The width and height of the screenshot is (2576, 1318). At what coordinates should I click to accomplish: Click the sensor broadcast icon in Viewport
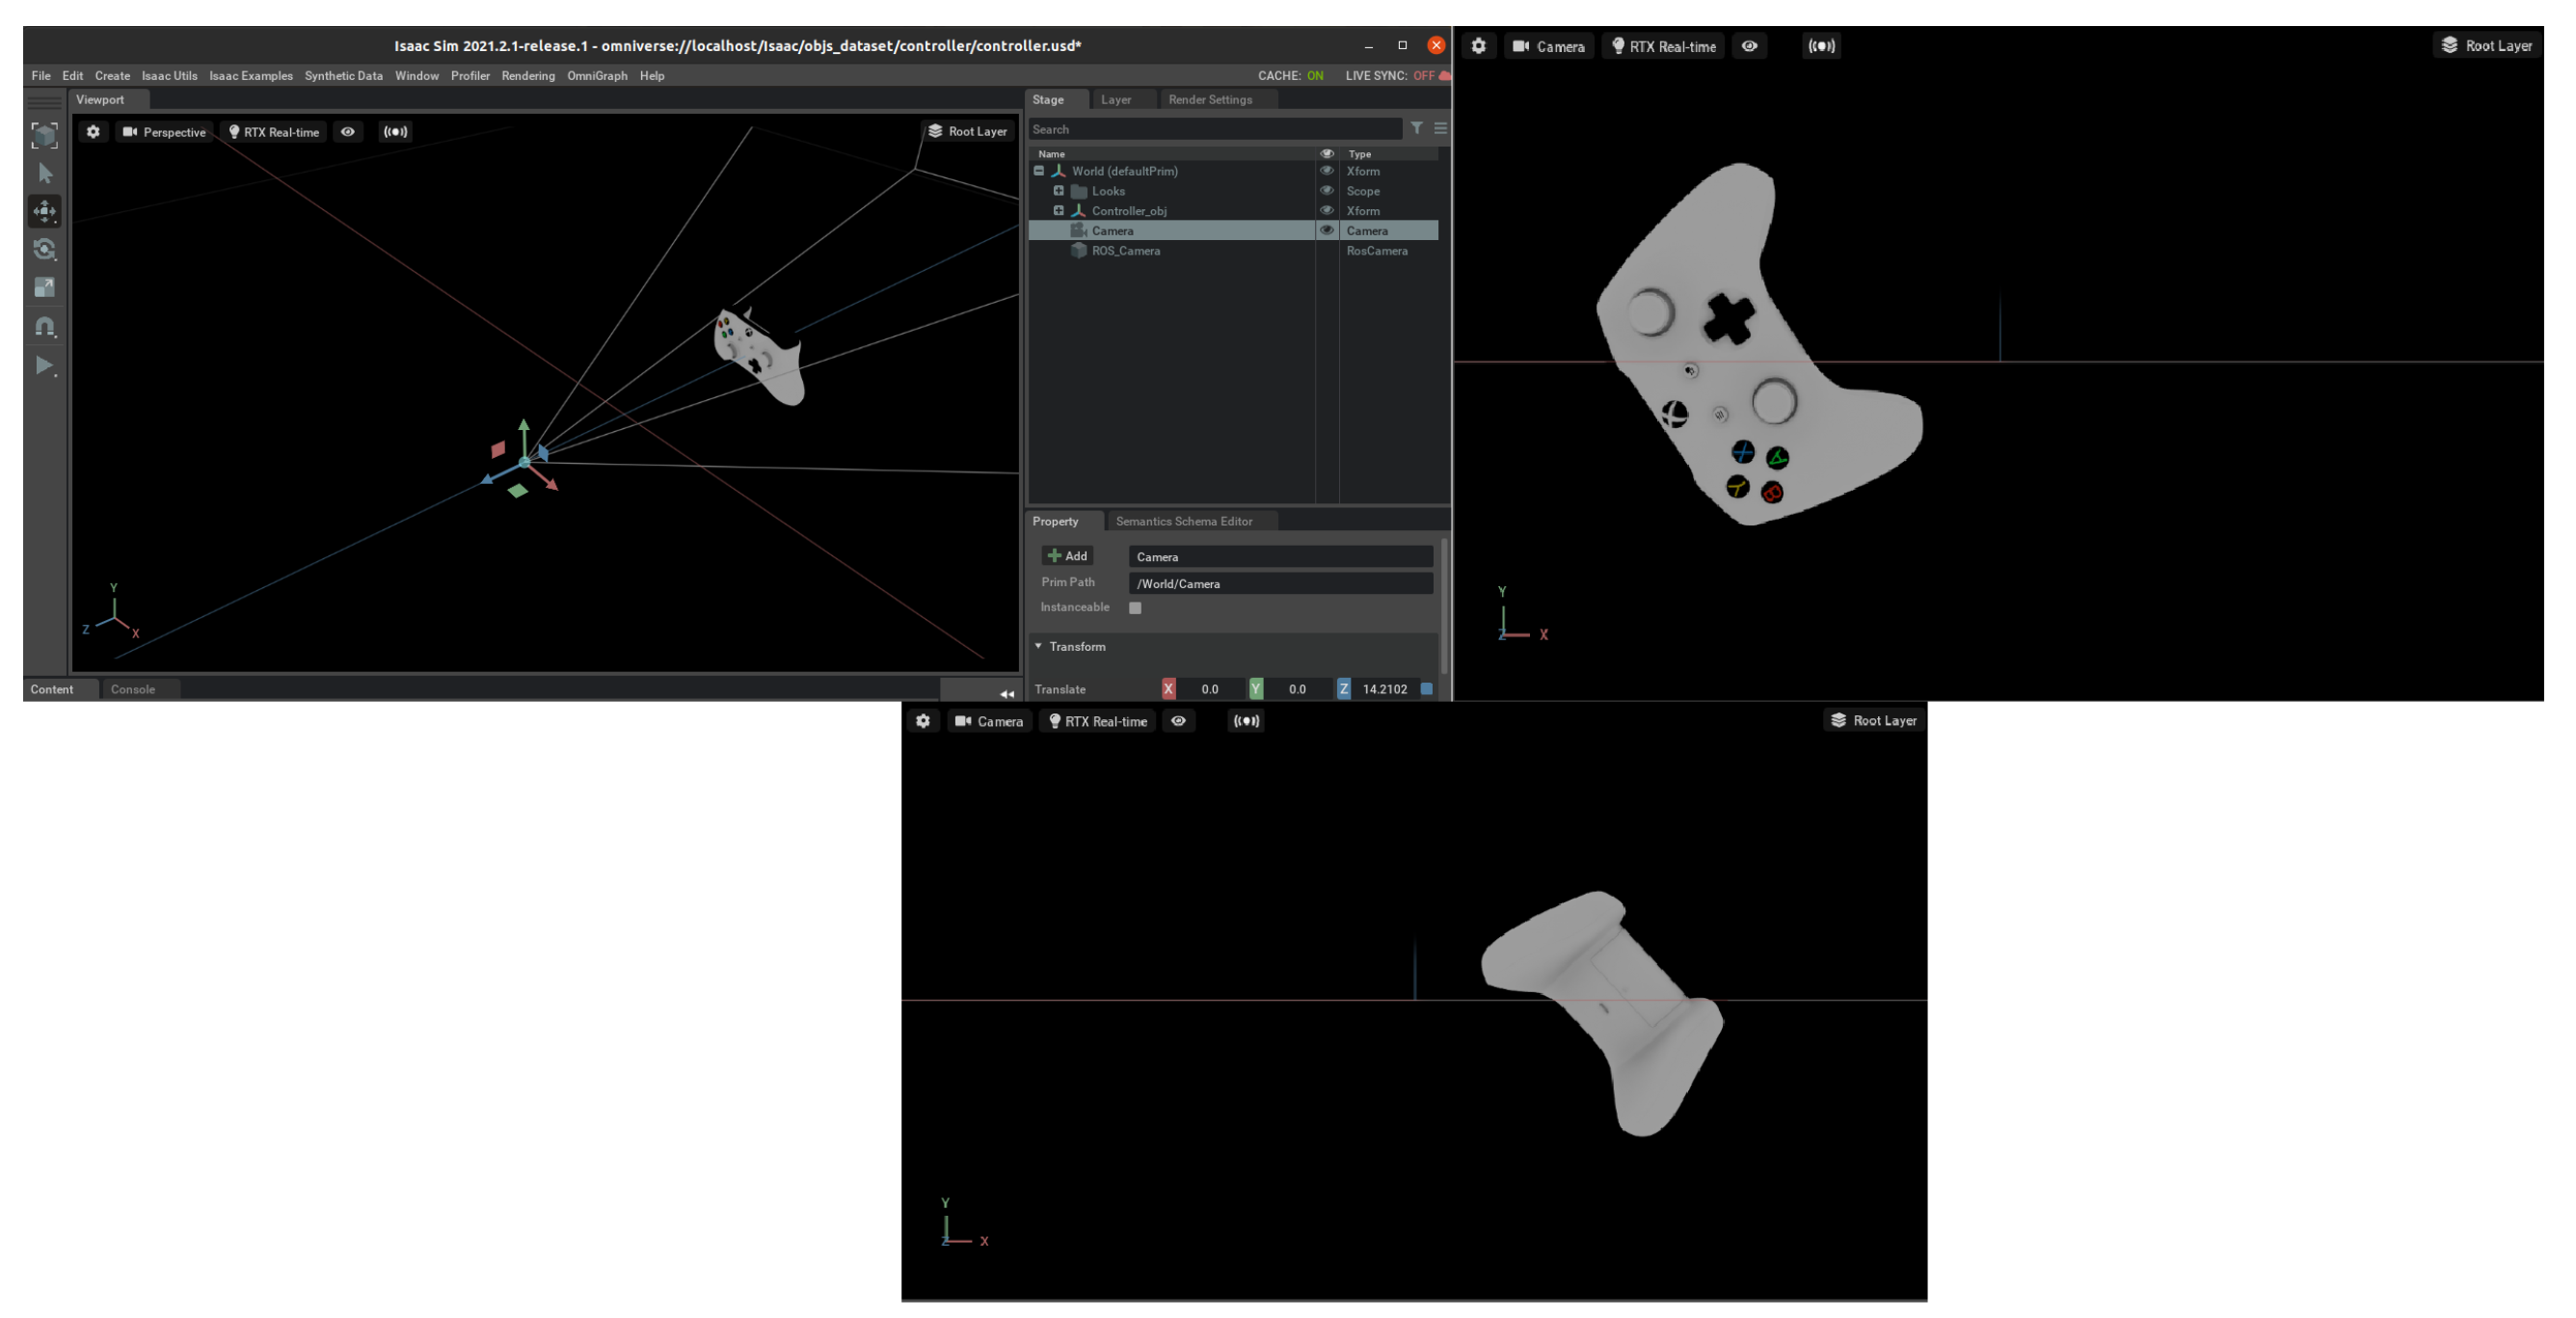396,132
